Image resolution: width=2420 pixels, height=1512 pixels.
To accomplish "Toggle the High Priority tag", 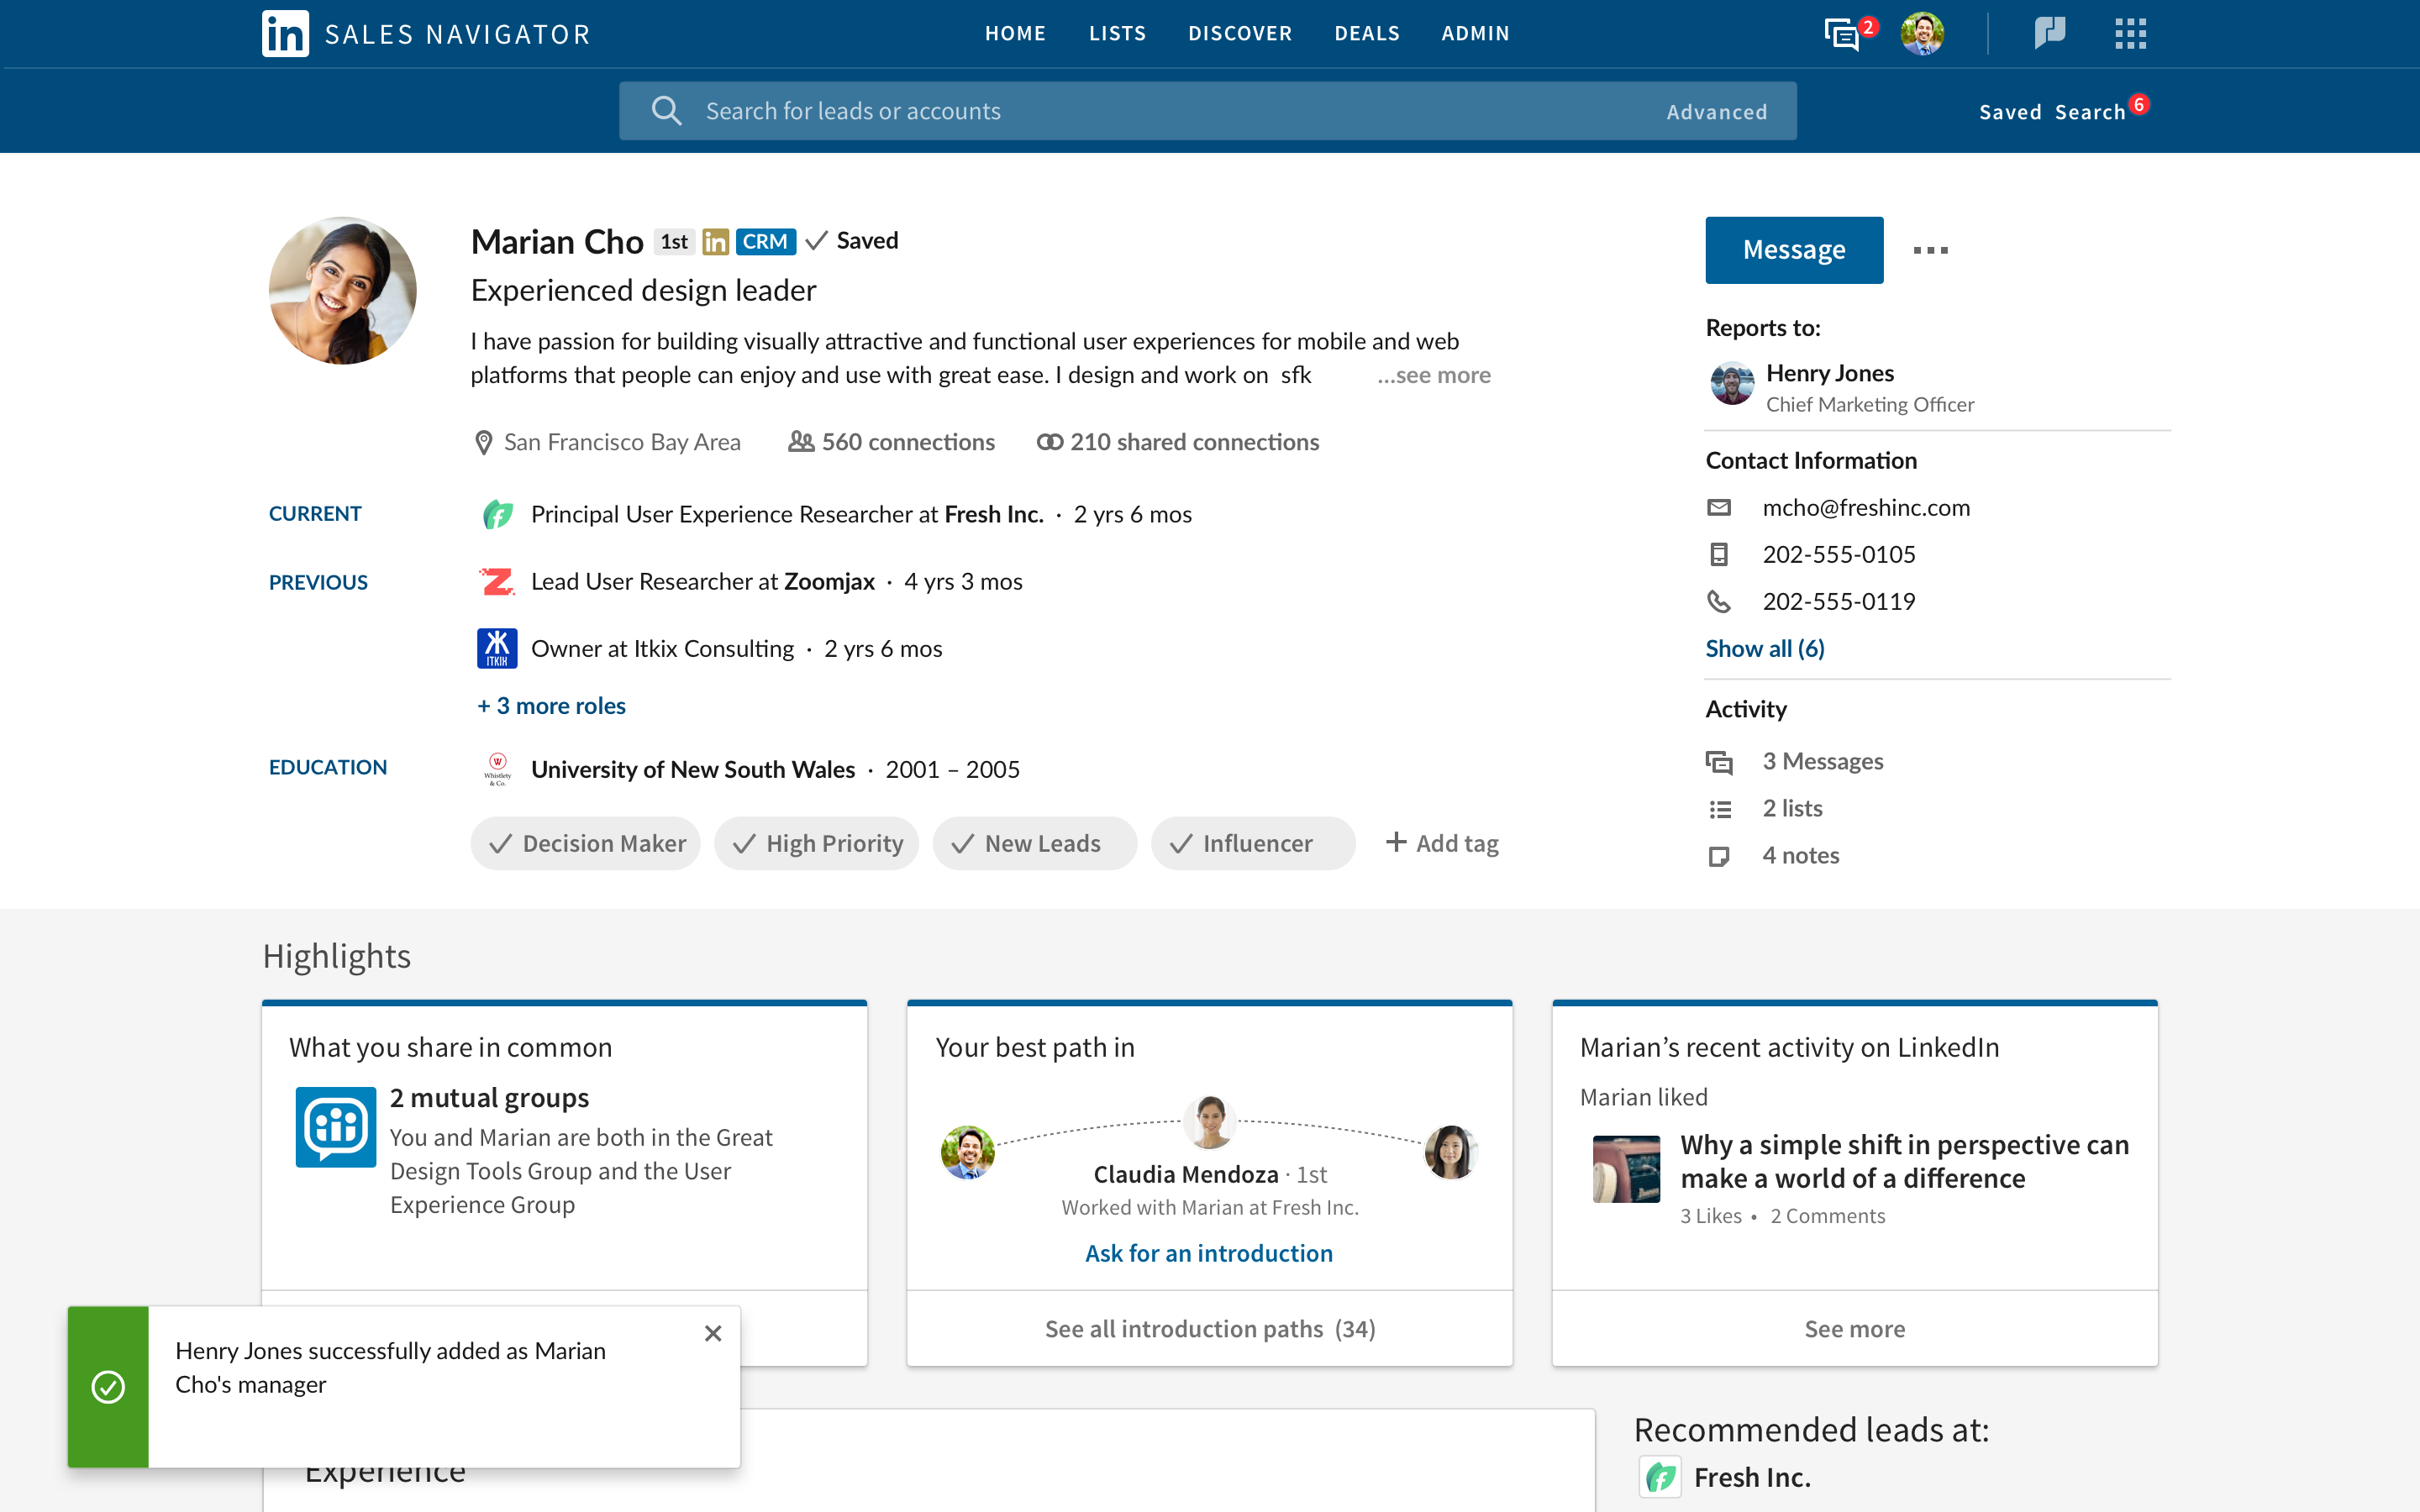I will [x=817, y=843].
